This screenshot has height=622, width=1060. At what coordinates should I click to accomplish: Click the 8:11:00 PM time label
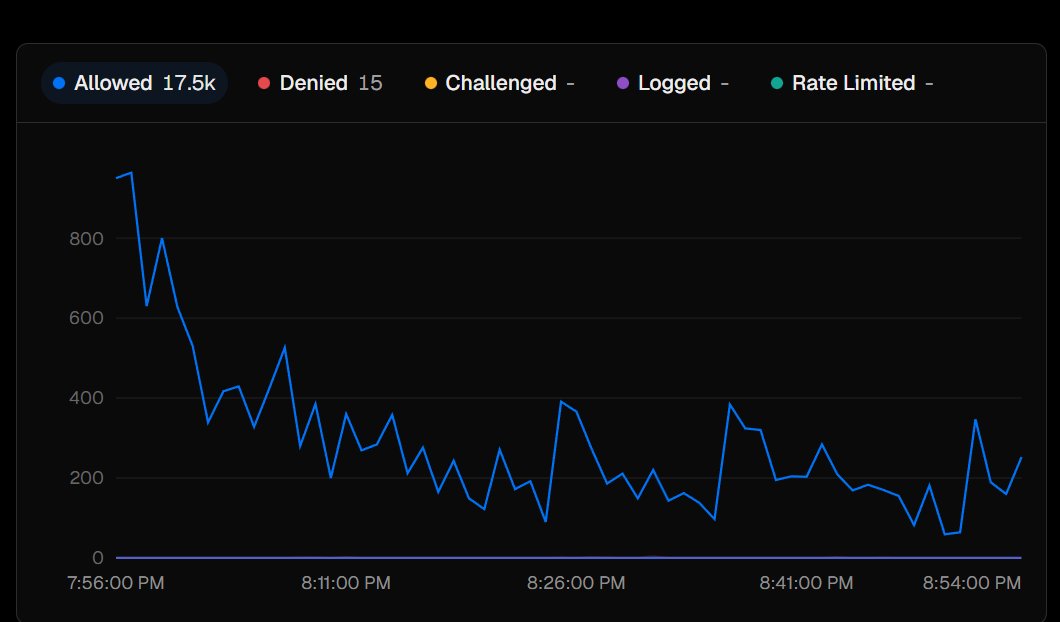(346, 583)
